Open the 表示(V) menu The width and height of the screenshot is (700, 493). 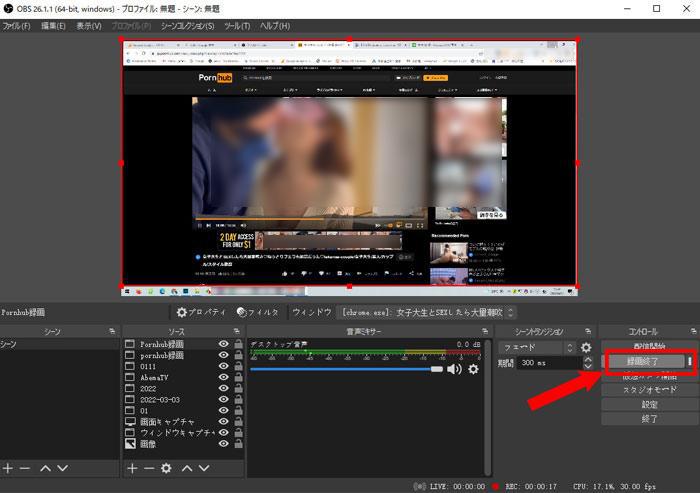pyautogui.click(x=89, y=26)
